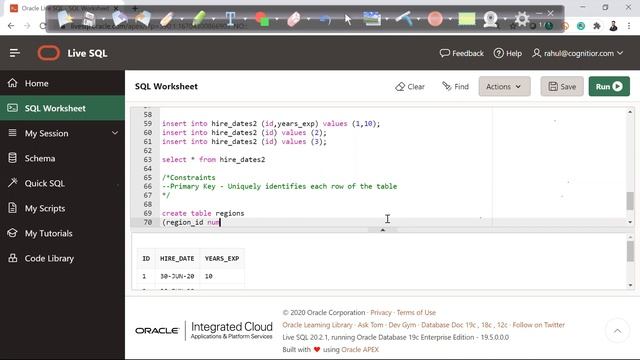Open the Actions dropdown
This screenshot has height=360, width=640.
504,87
